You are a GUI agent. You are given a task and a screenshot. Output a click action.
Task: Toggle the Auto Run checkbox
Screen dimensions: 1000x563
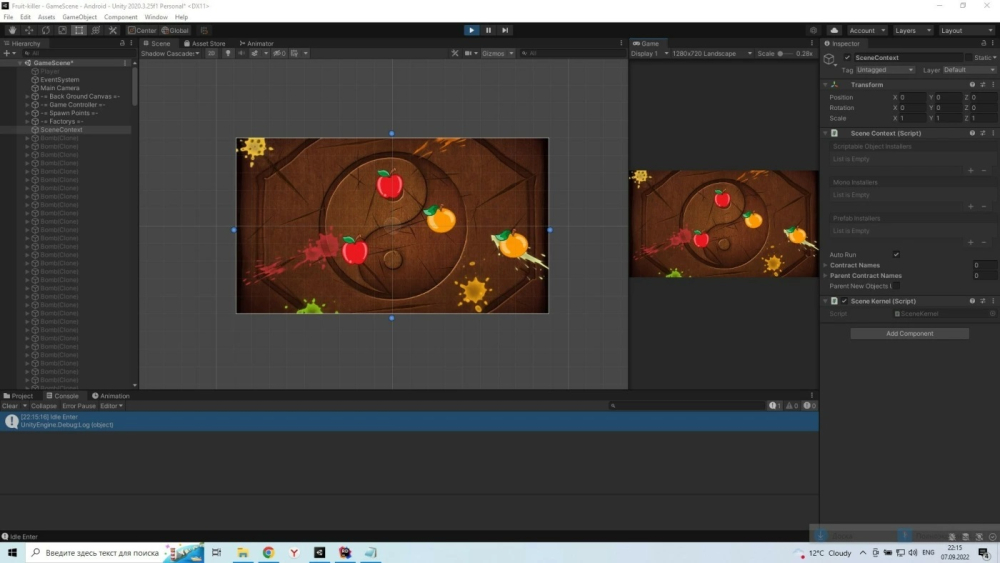pos(896,255)
